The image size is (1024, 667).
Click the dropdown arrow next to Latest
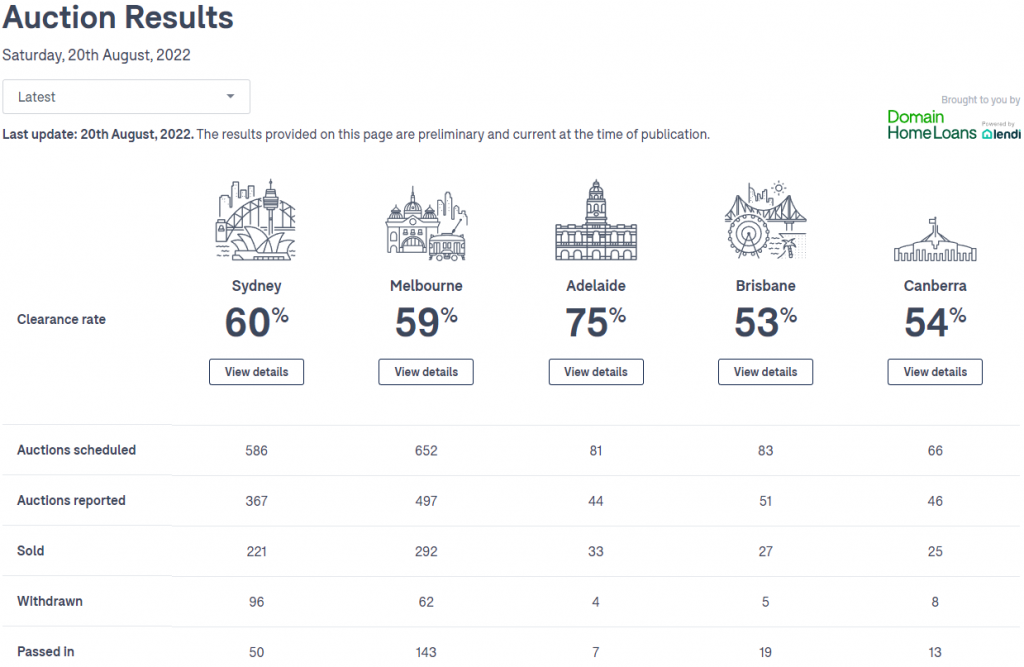click(x=230, y=97)
